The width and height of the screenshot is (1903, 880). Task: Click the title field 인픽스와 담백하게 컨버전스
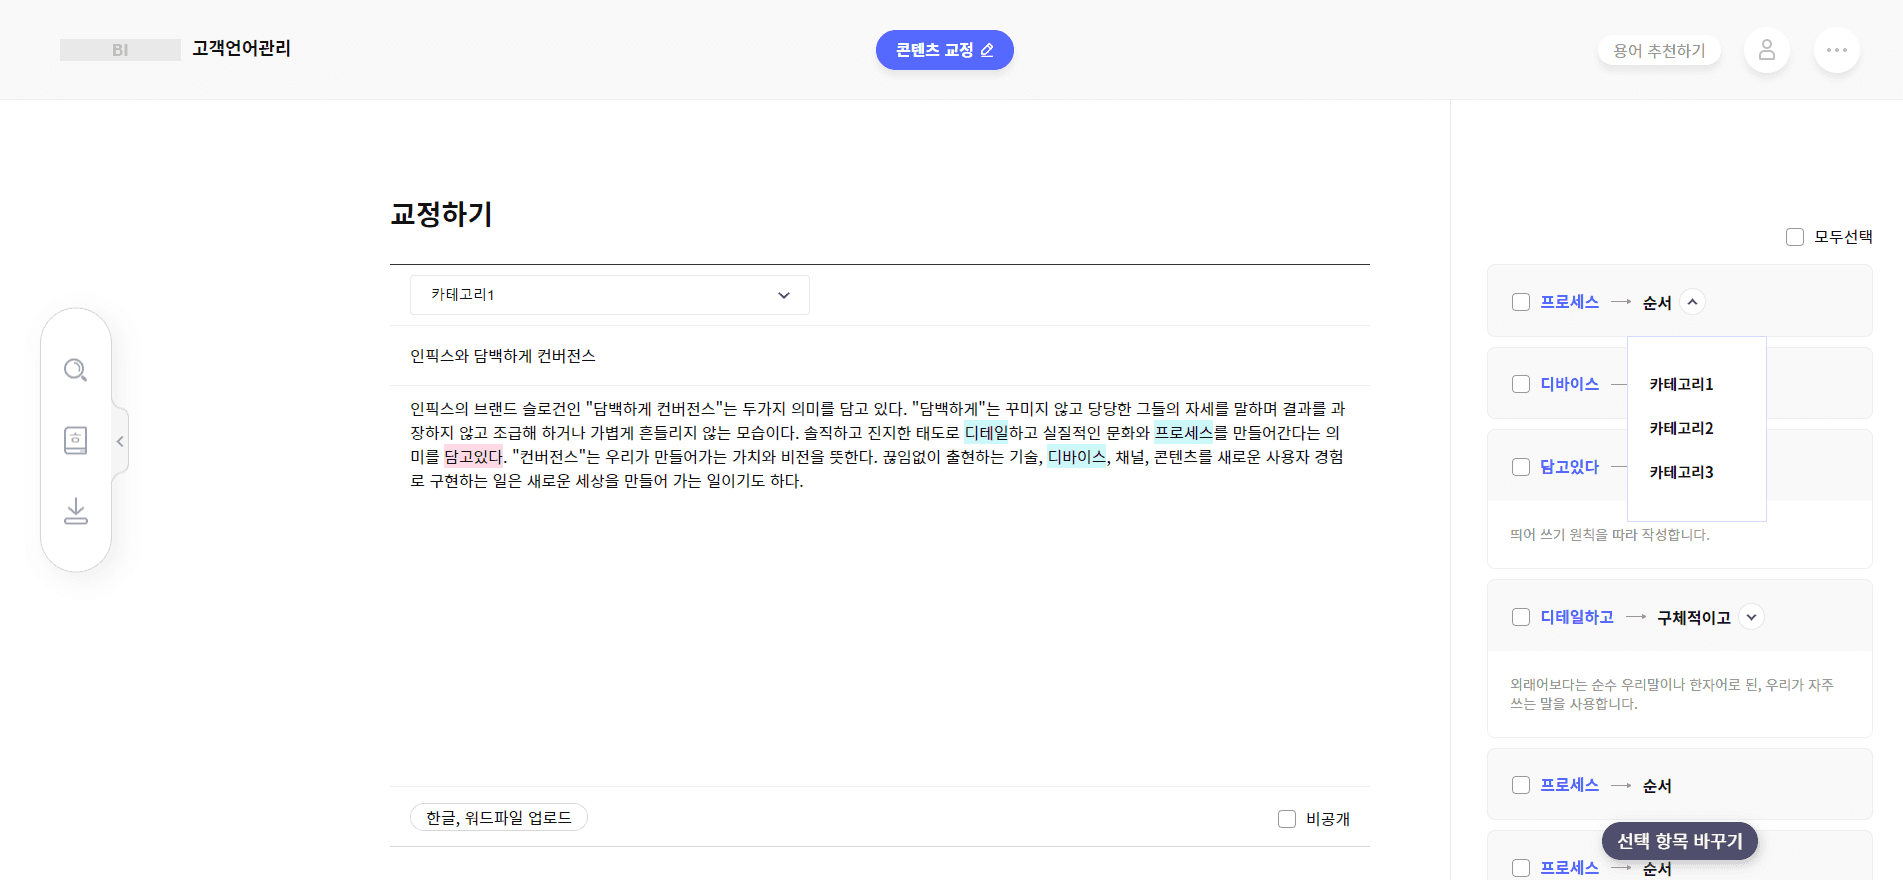pyautogui.click(x=880, y=356)
